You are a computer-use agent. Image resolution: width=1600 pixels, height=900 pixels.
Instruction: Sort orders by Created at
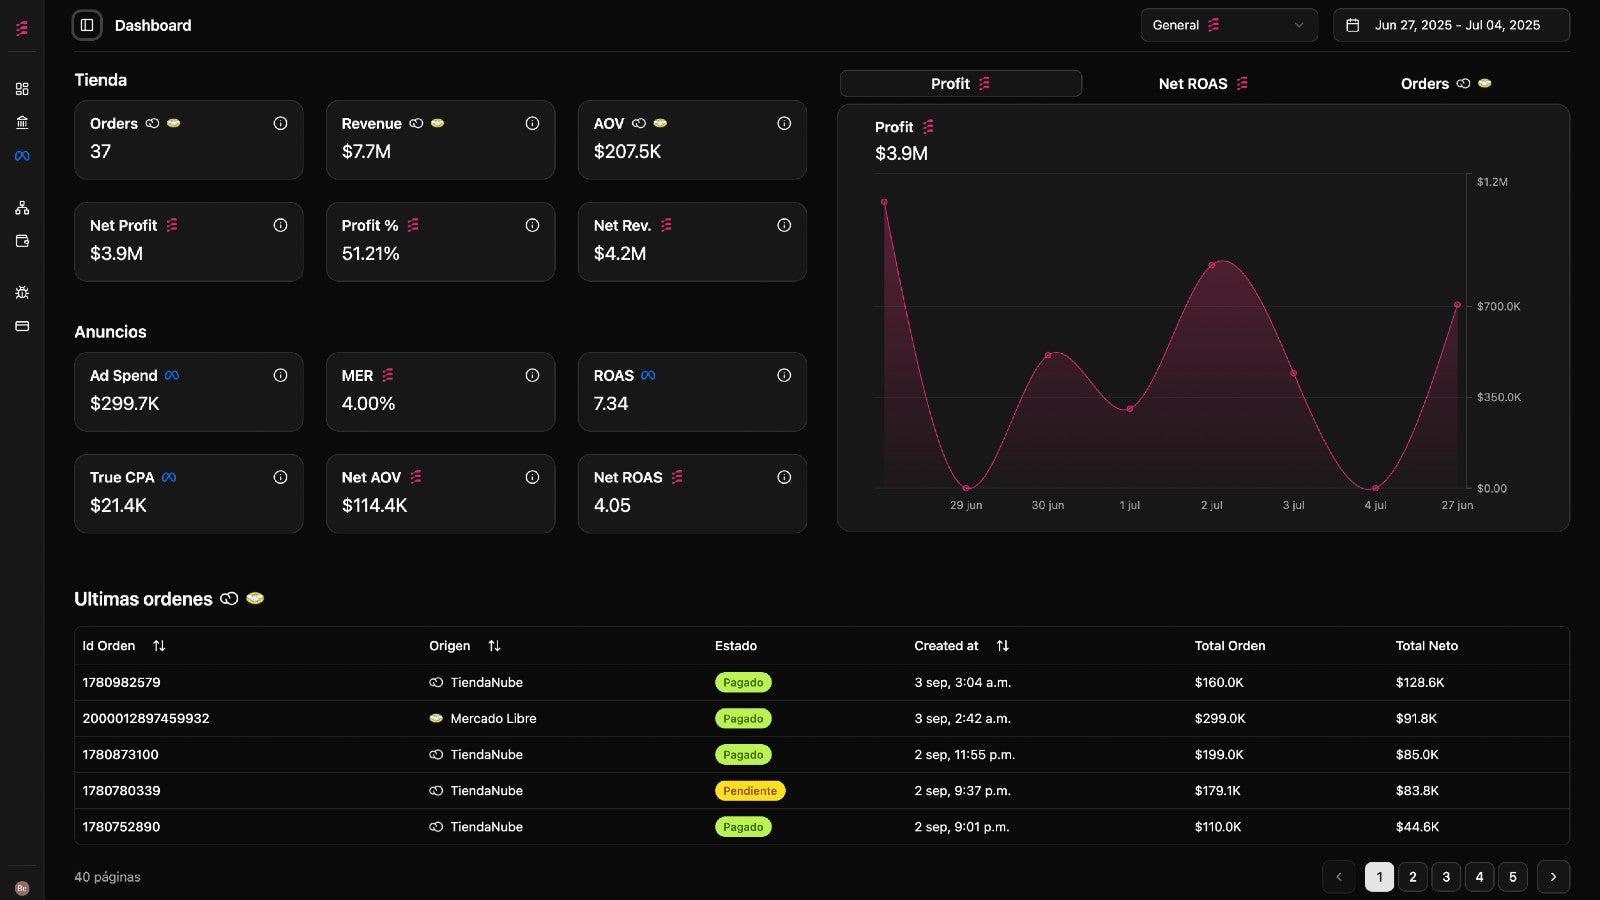coord(1003,645)
